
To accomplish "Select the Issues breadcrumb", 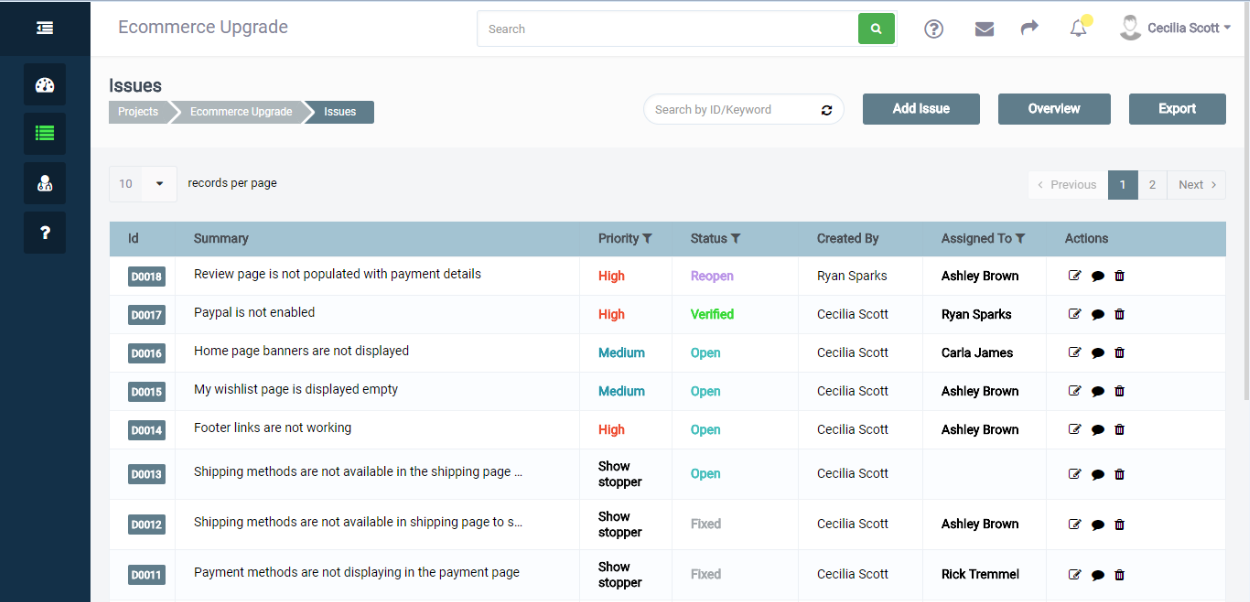I will [340, 112].
